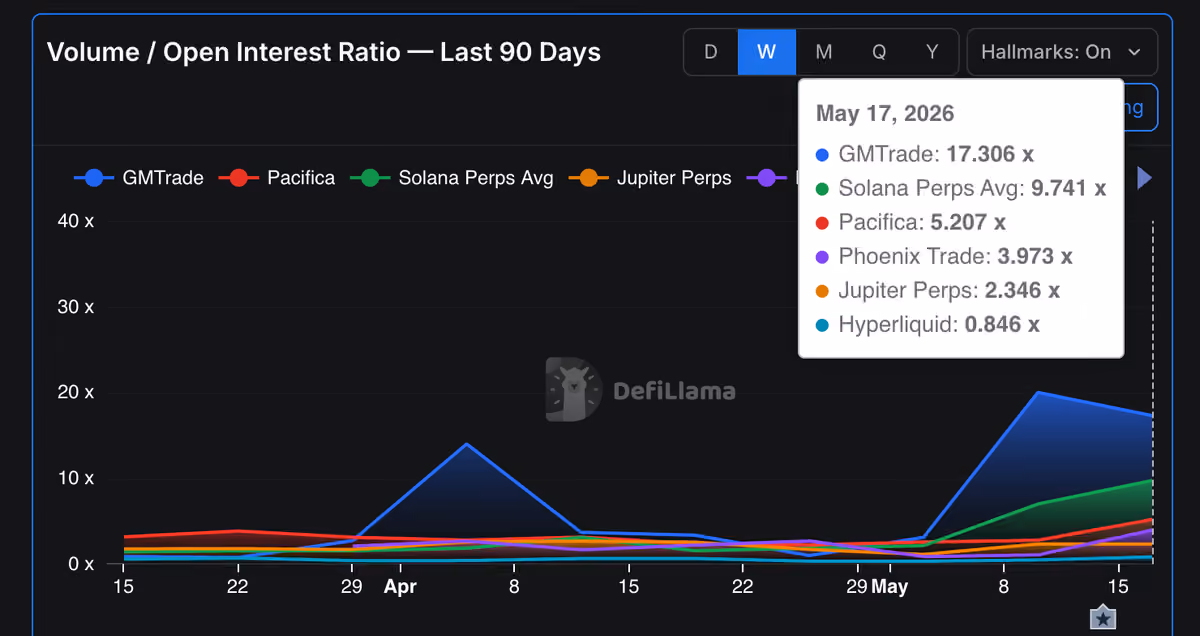1200x636 pixels.
Task: Switch to yearly Y grouping
Action: tap(932, 52)
